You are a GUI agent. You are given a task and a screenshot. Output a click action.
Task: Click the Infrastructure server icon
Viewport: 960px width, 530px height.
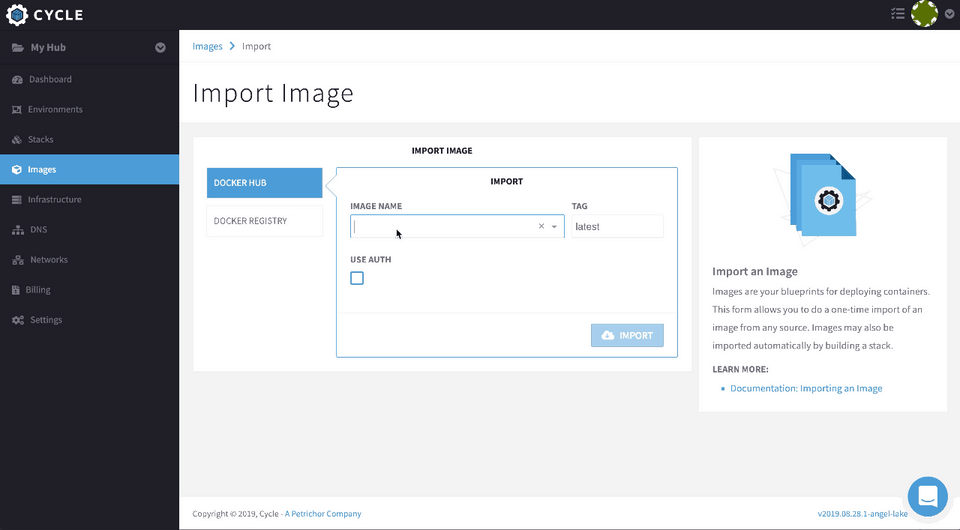click(x=17, y=200)
